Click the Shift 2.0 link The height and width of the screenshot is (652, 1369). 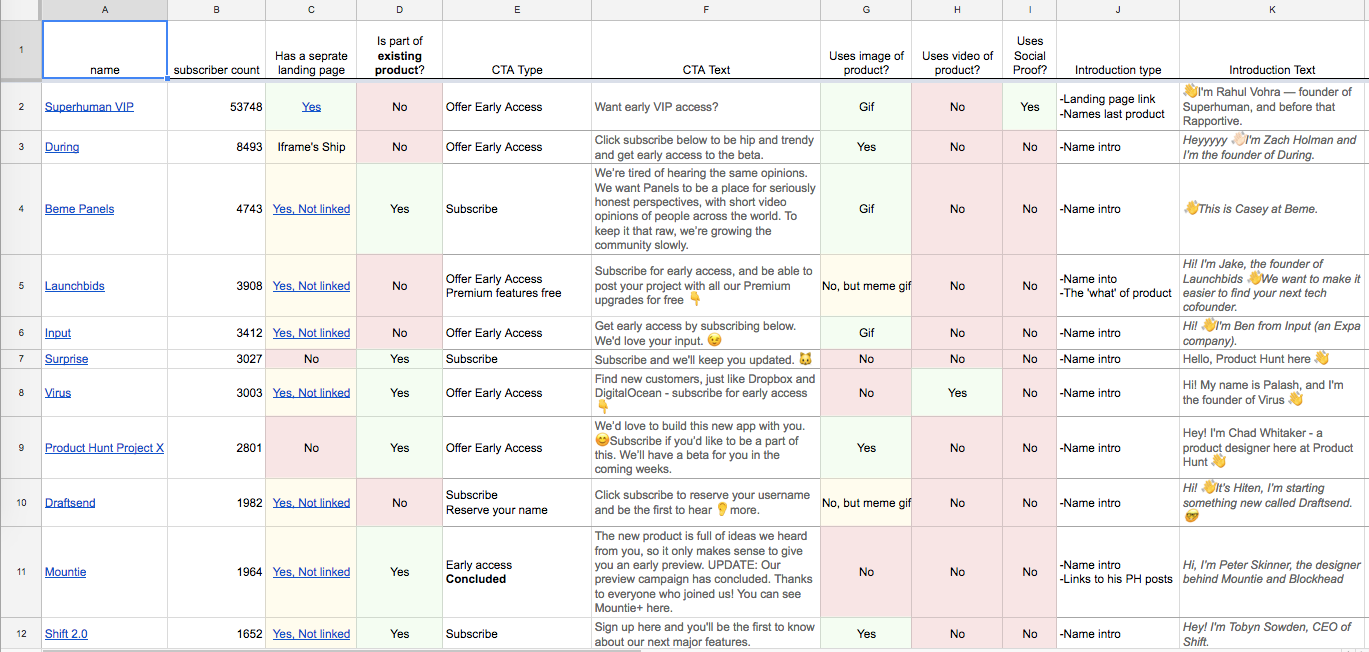66,634
